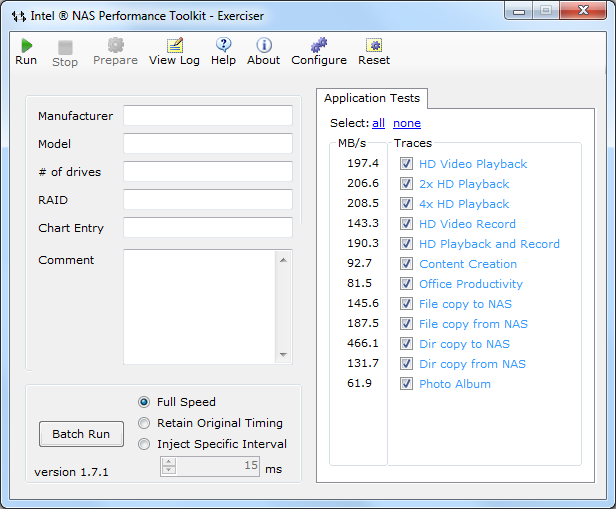
Task: Click the Chart Entry input field
Action: click(x=208, y=227)
